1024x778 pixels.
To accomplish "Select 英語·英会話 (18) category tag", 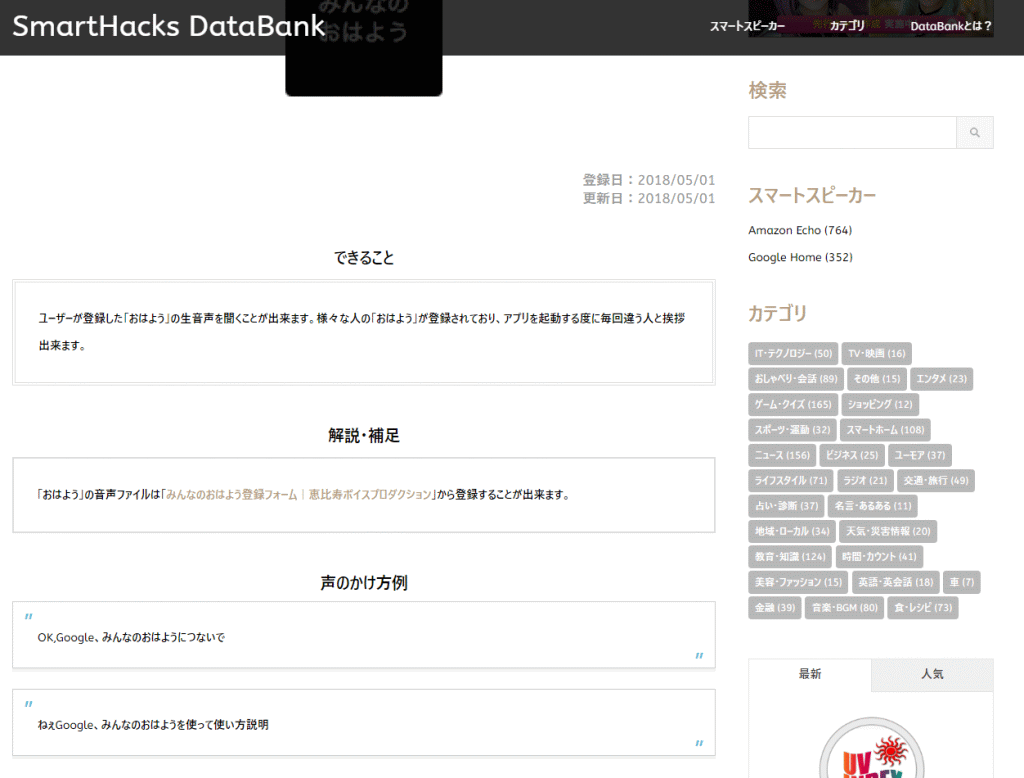I will [895, 583].
